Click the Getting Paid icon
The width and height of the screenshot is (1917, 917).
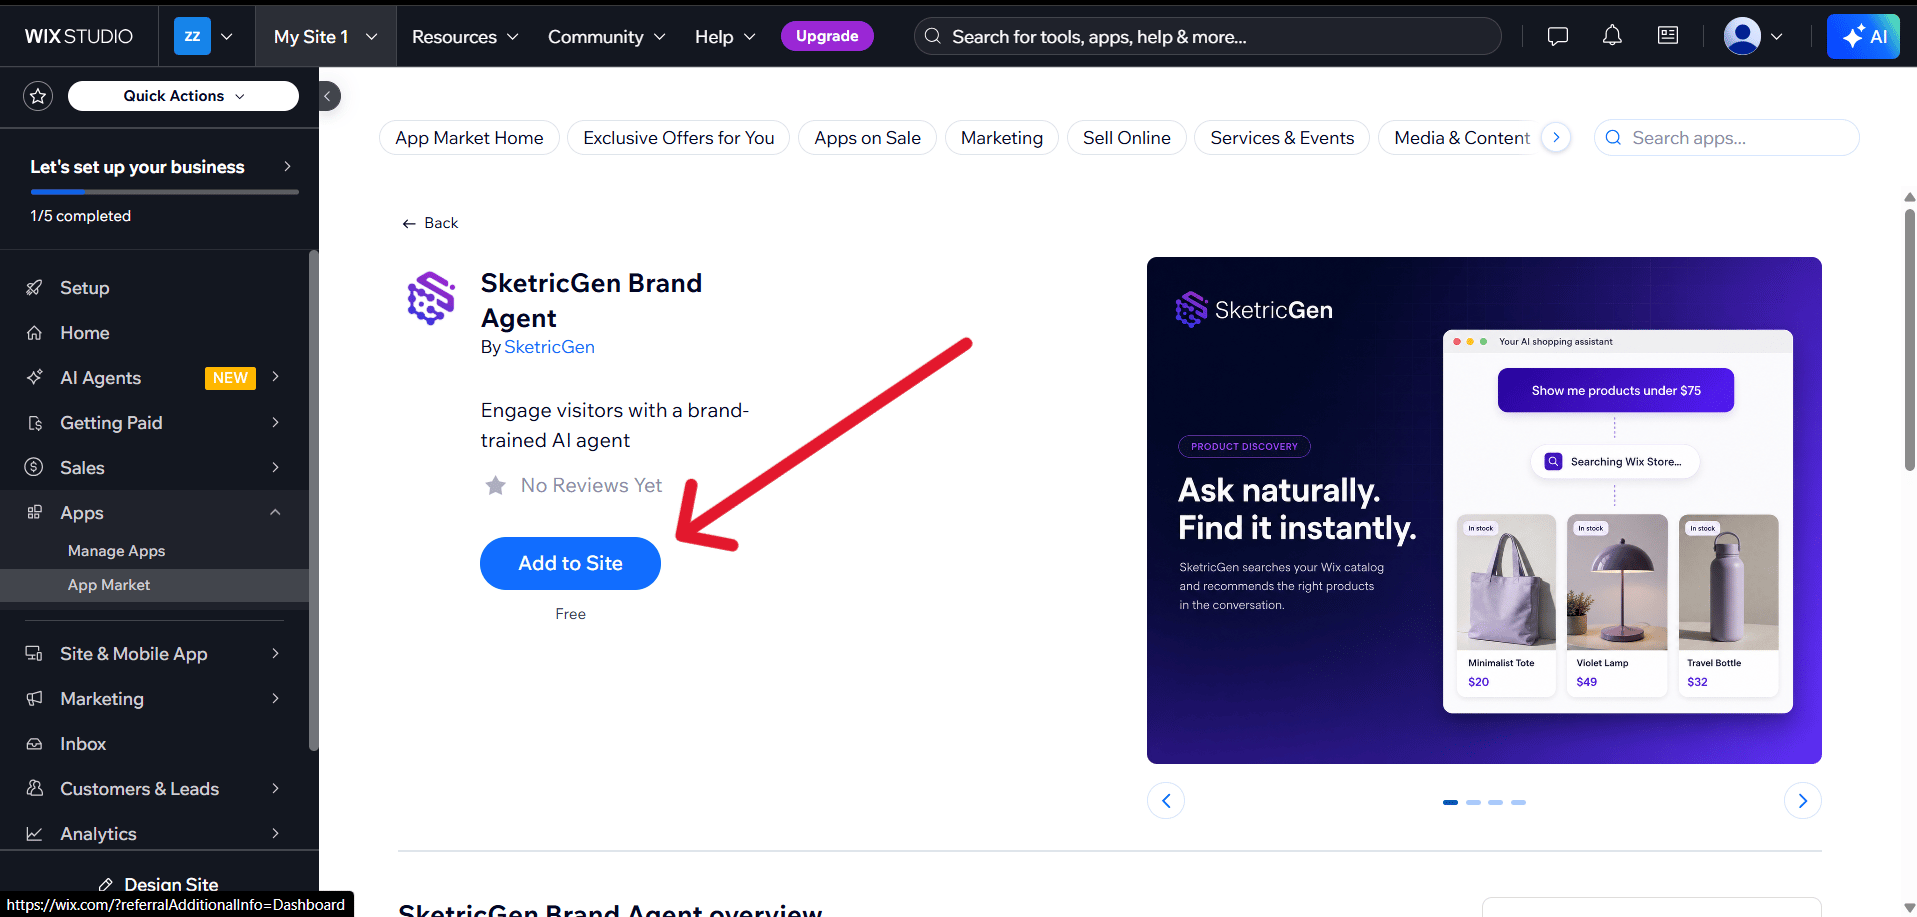point(34,423)
